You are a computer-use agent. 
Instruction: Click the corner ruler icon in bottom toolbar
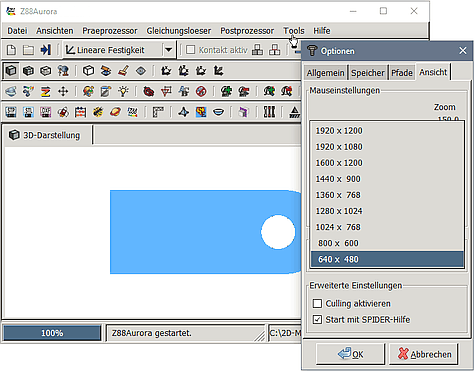tap(158, 112)
